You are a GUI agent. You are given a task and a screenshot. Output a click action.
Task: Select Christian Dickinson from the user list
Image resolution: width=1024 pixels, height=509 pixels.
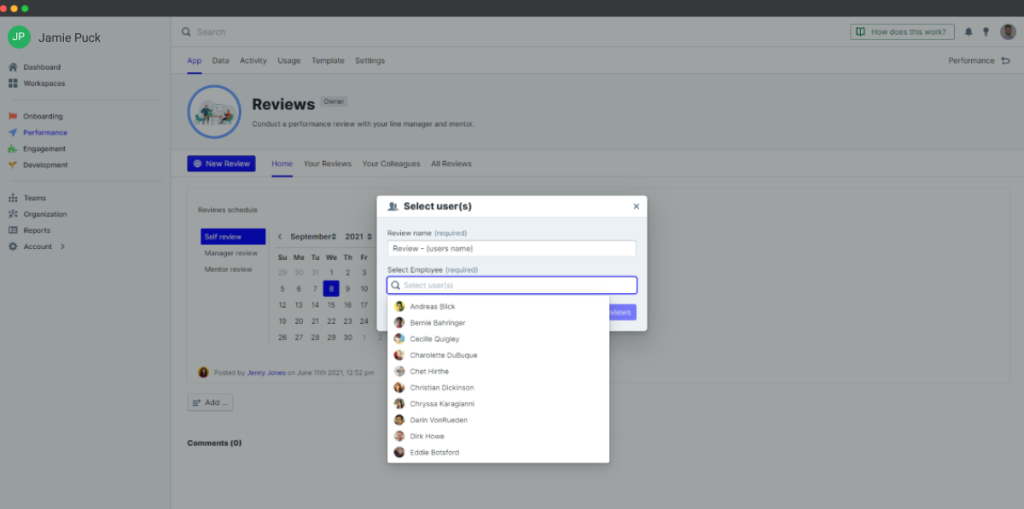pyautogui.click(x=498, y=387)
